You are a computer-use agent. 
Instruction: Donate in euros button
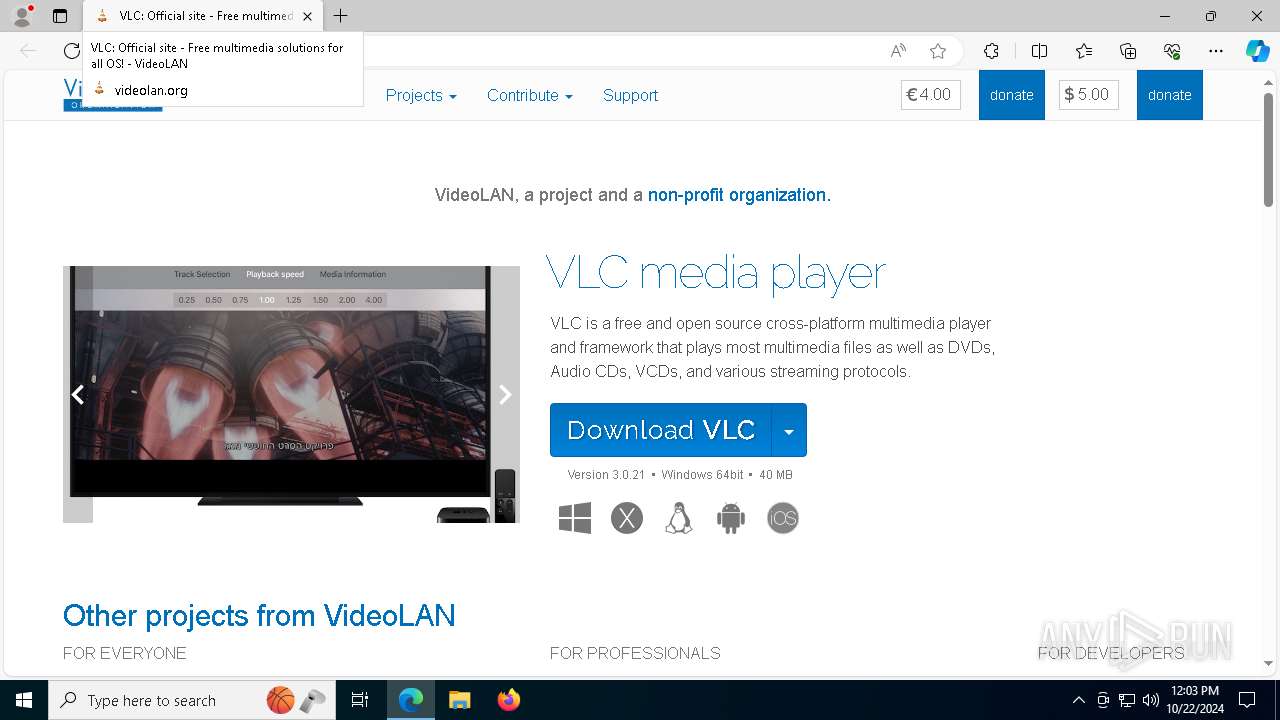tap(1012, 95)
